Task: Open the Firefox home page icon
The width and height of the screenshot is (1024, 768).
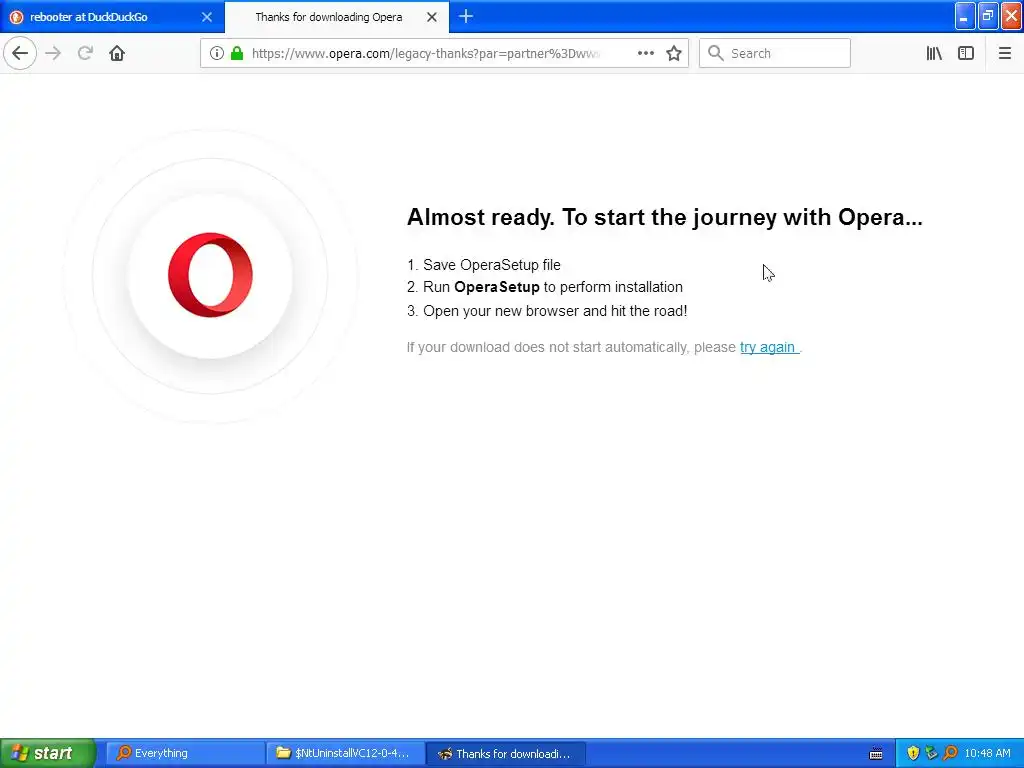Action: 117,54
